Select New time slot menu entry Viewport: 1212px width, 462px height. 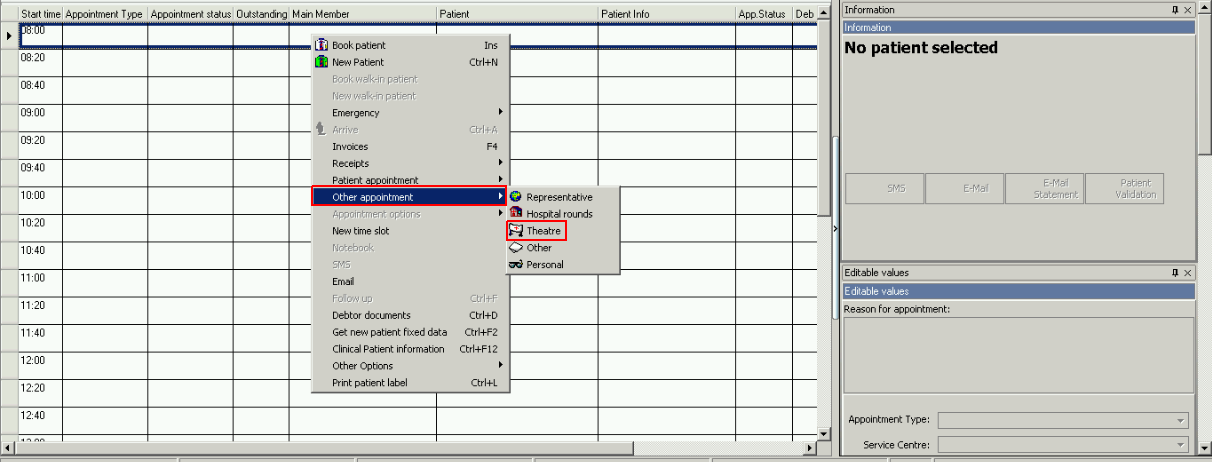pos(411,231)
